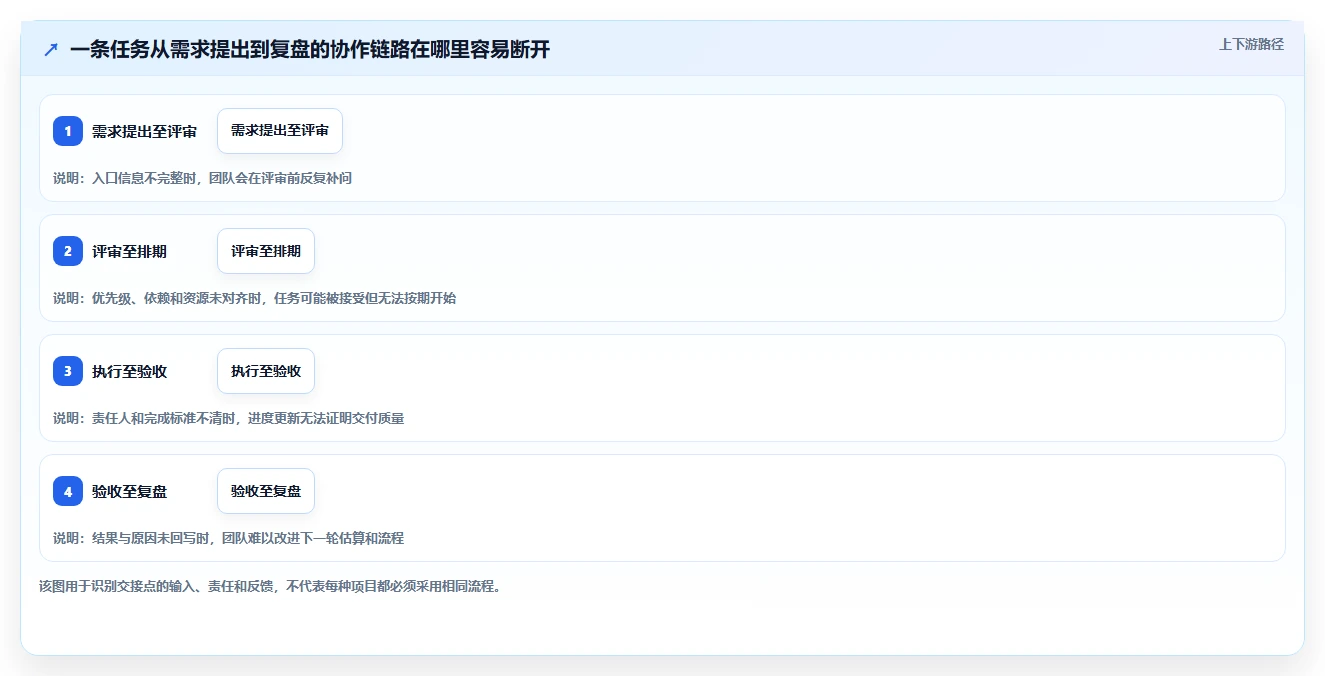Click the 执行至验收 outlined button
The height and width of the screenshot is (676, 1325).
pos(266,371)
